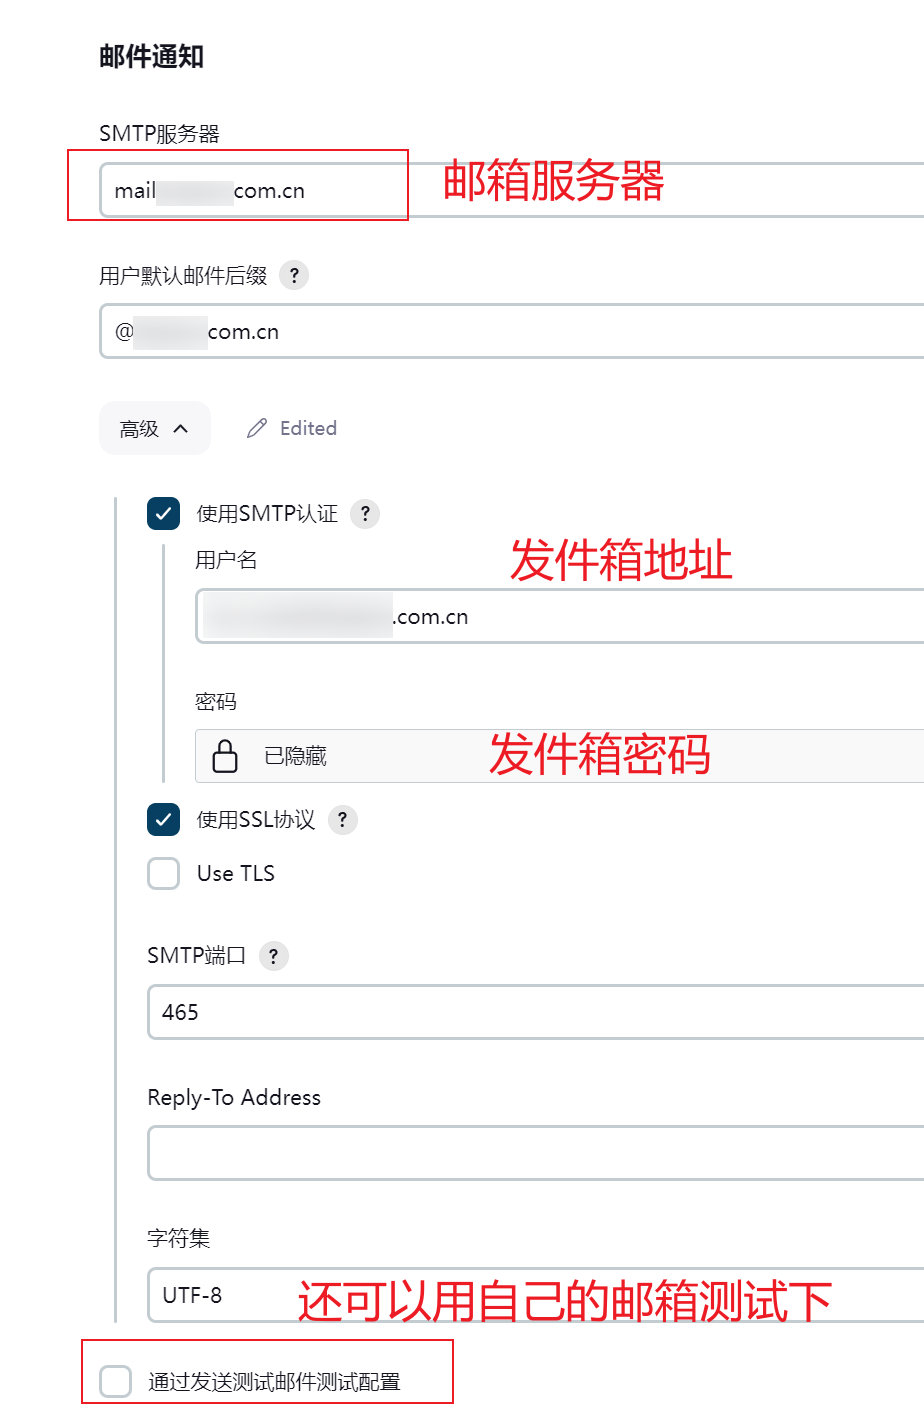This screenshot has height=1426, width=924.
Task: Click help icon next to SMTP port
Action: click(x=273, y=955)
